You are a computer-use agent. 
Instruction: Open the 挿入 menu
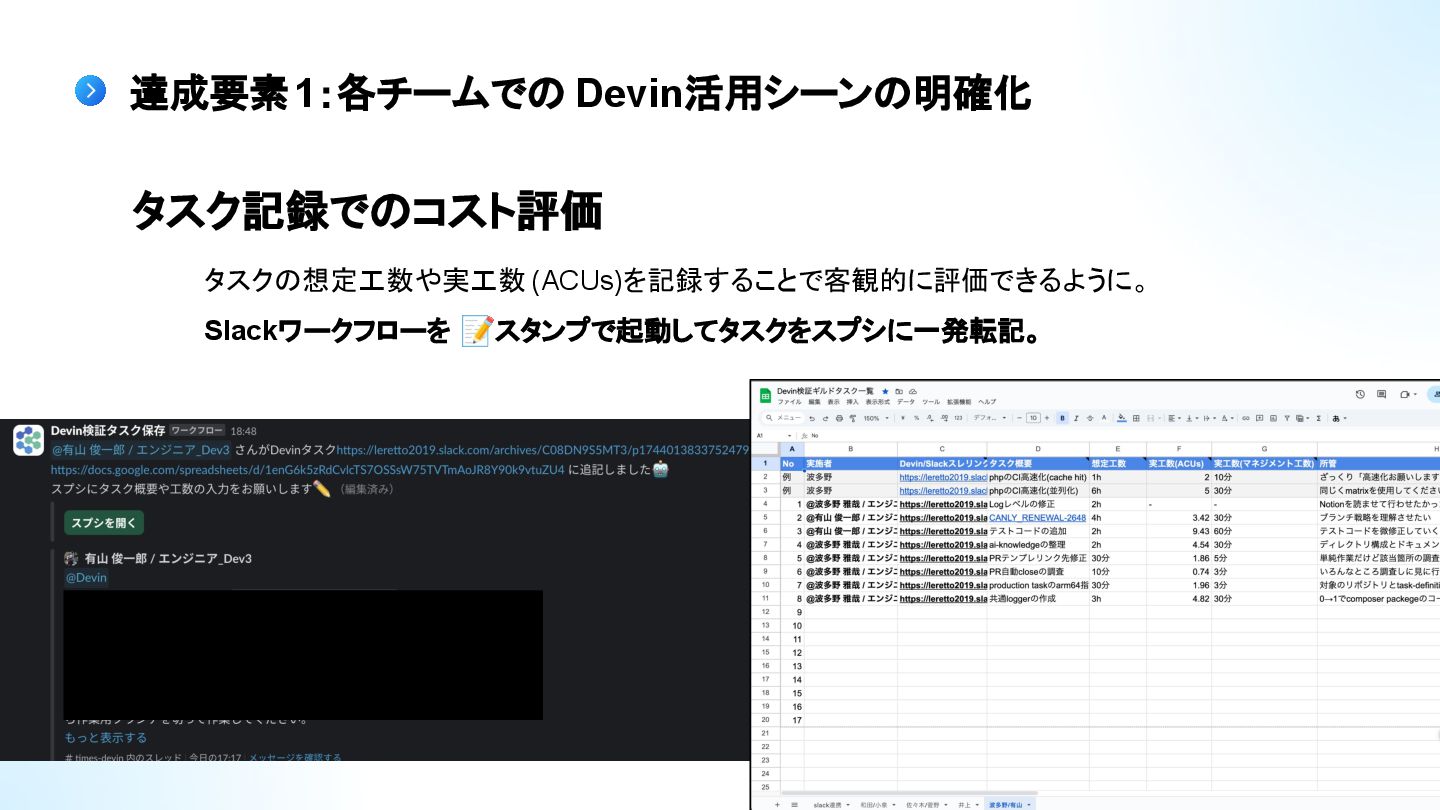(852, 402)
